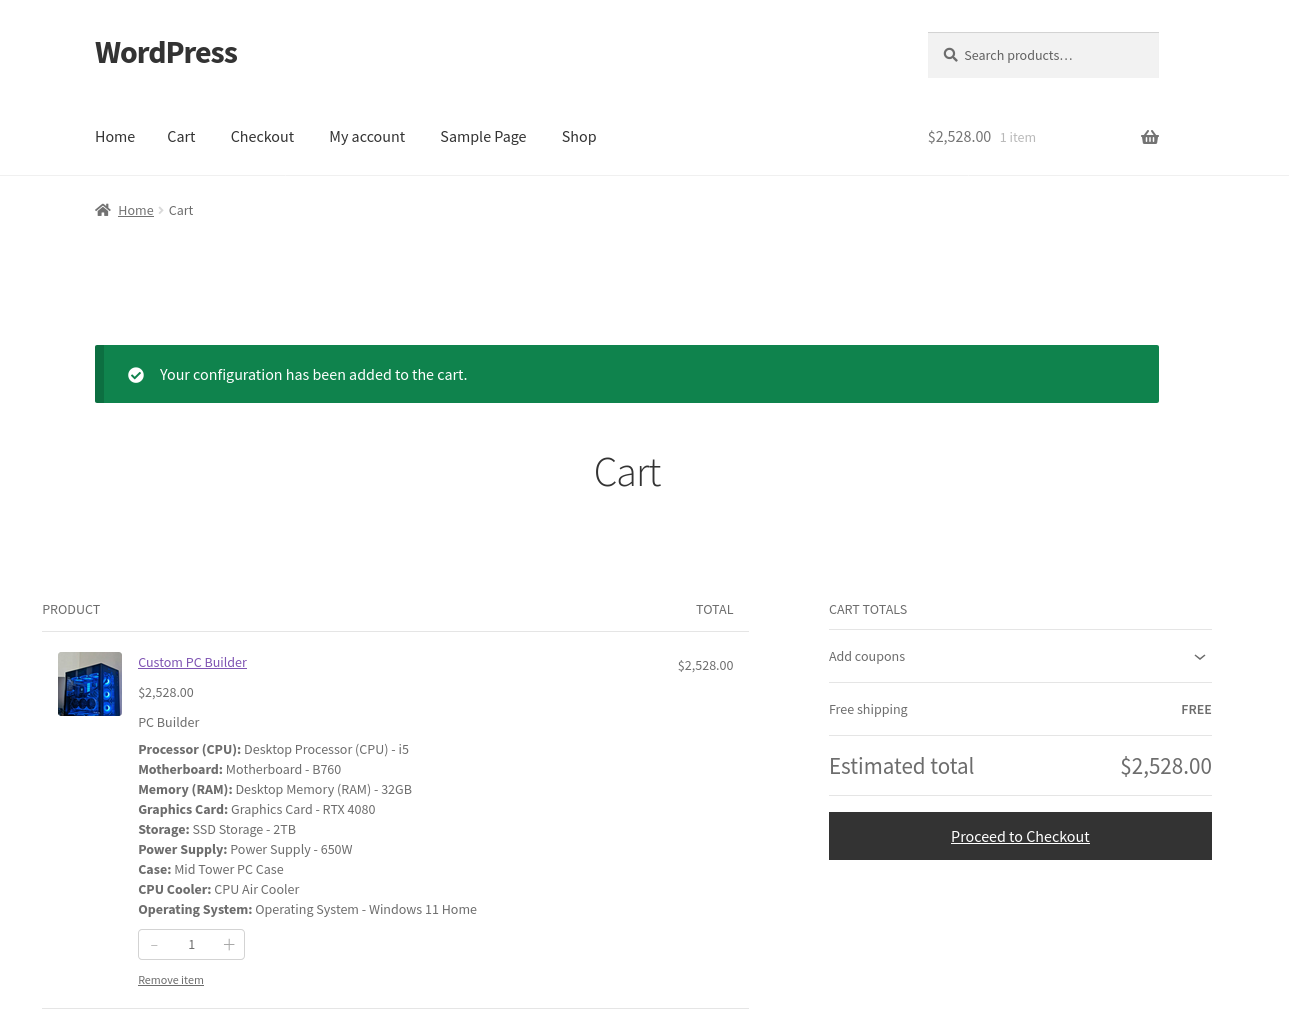Remove item from the cart
The height and width of the screenshot is (1033, 1289).
tap(171, 980)
